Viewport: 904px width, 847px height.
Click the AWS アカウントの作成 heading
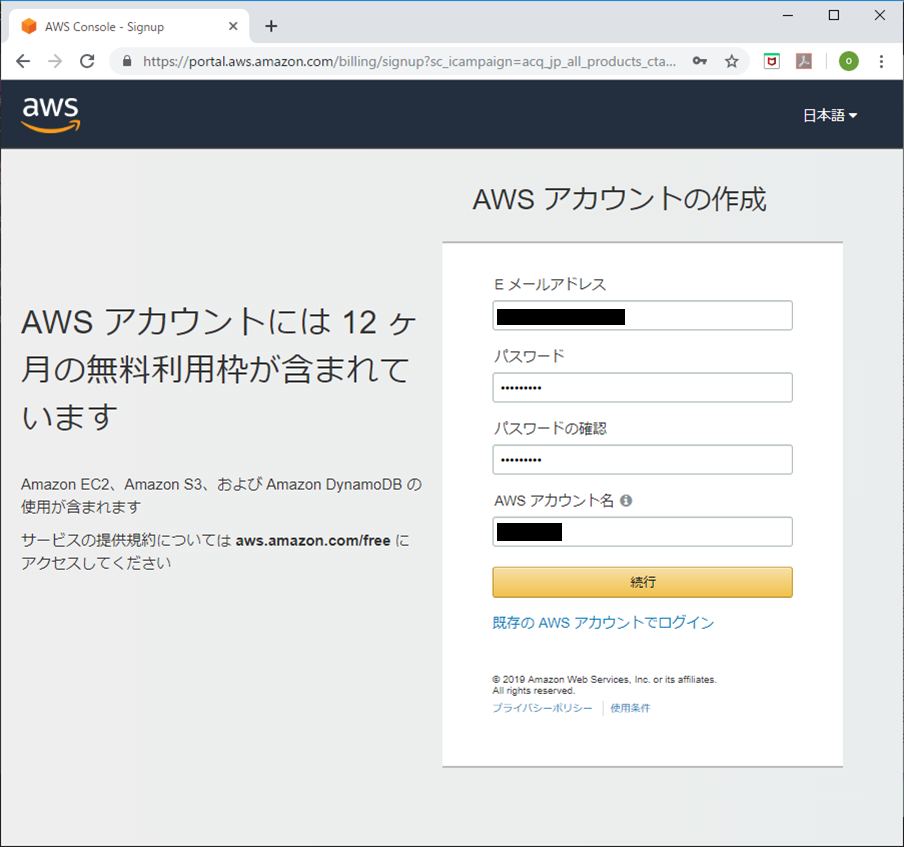click(x=619, y=199)
